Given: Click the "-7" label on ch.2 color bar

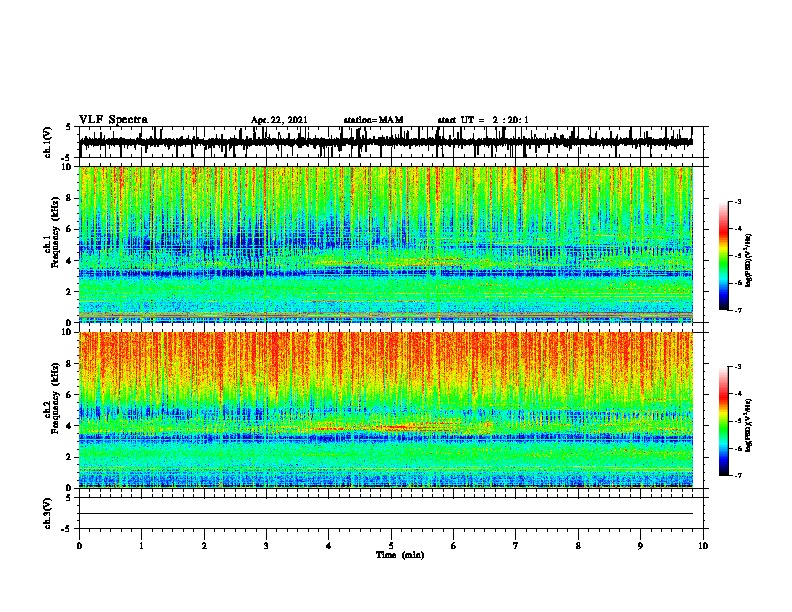Looking at the screenshot, I should pos(737,476).
